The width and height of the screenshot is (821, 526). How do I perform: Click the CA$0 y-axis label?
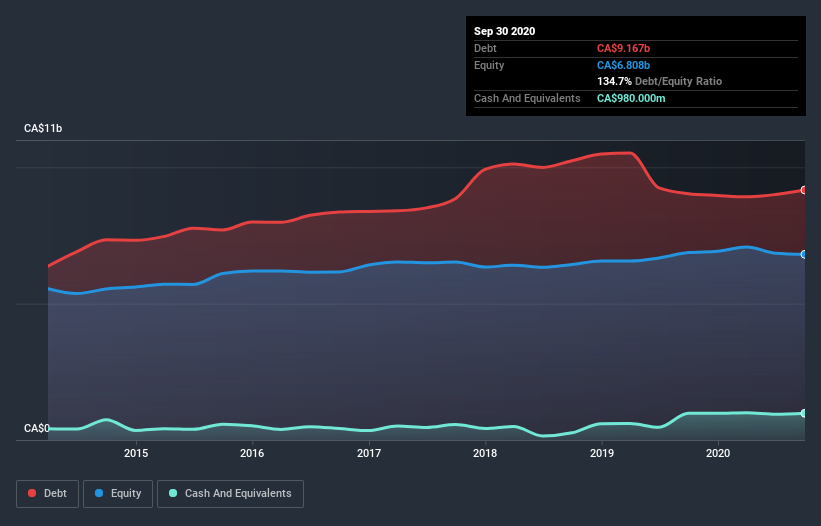[x=37, y=428]
